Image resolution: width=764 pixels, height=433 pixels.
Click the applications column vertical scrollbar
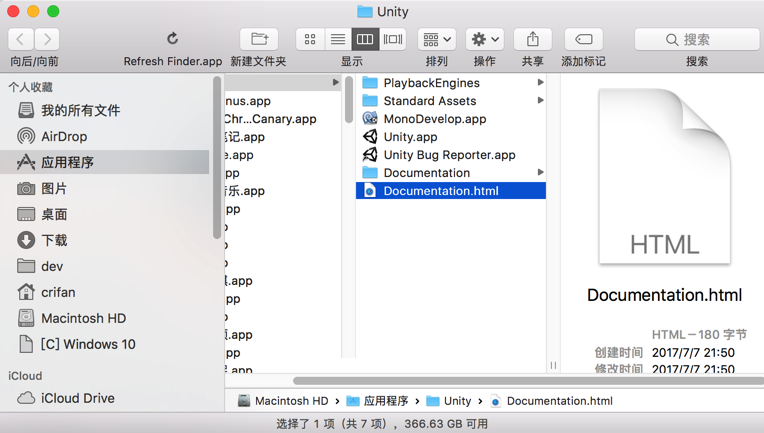coord(349,100)
